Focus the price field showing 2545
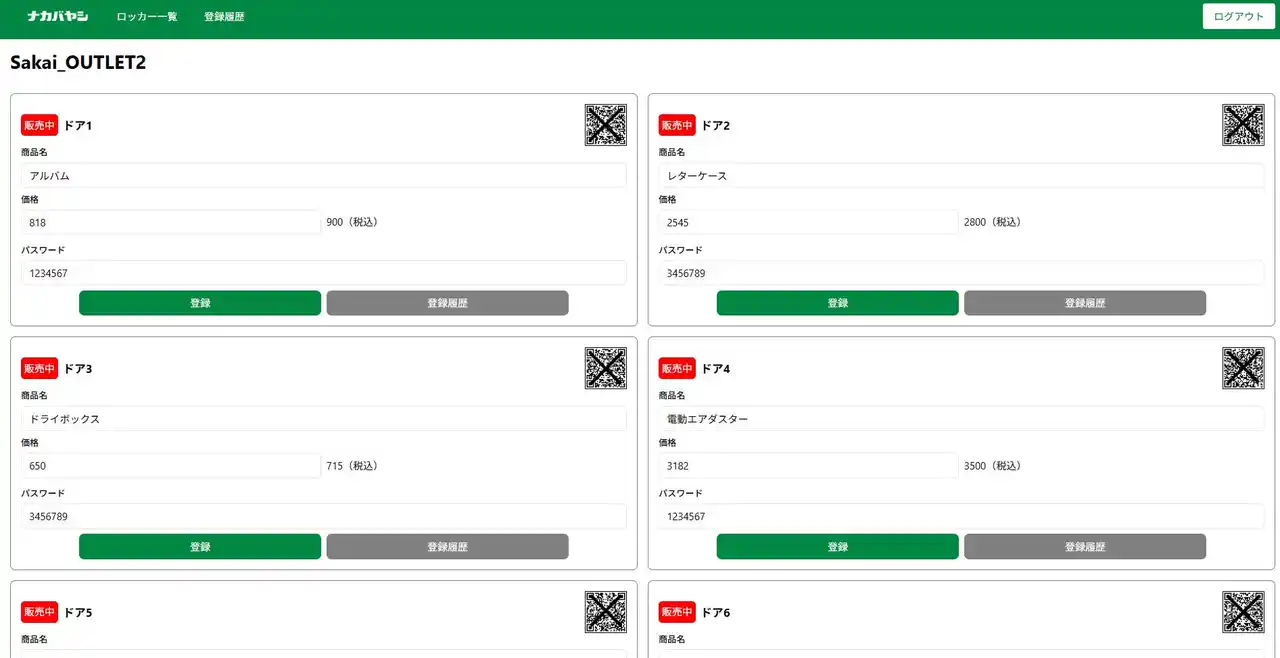 point(807,222)
